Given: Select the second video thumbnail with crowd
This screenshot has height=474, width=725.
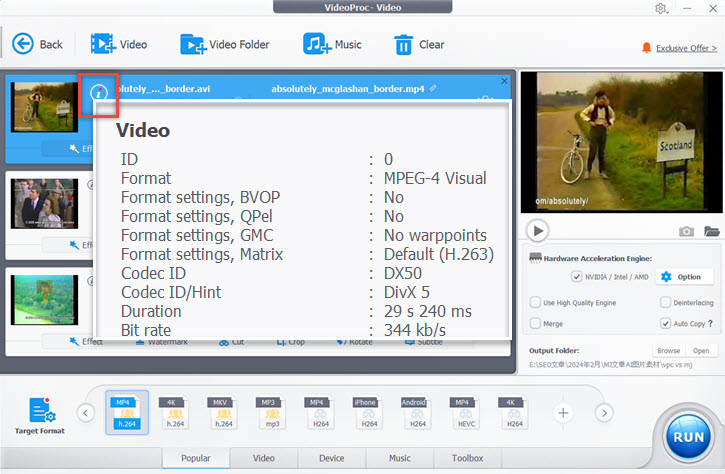Looking at the screenshot, I should click(x=44, y=203).
